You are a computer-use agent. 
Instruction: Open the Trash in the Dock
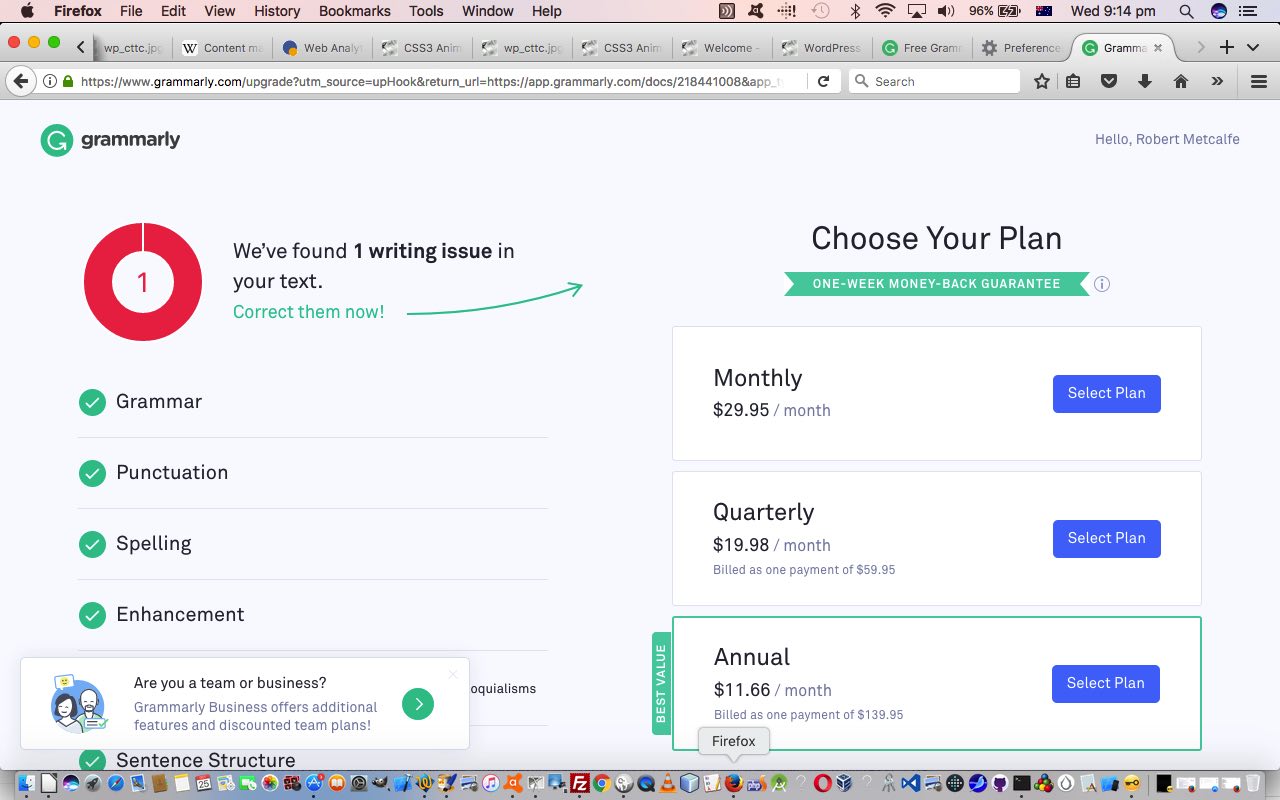[1254, 782]
